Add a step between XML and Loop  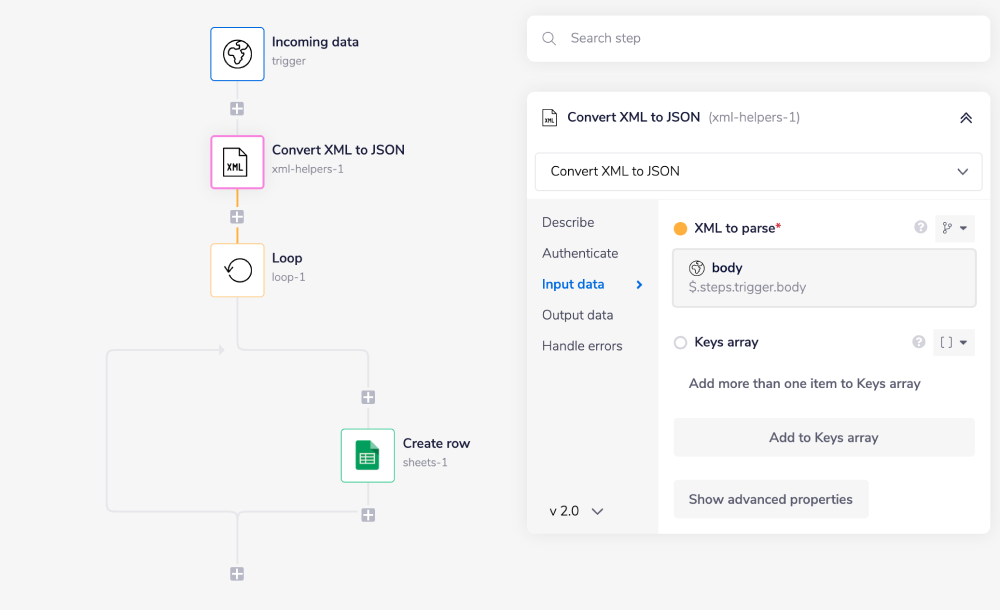point(237,216)
